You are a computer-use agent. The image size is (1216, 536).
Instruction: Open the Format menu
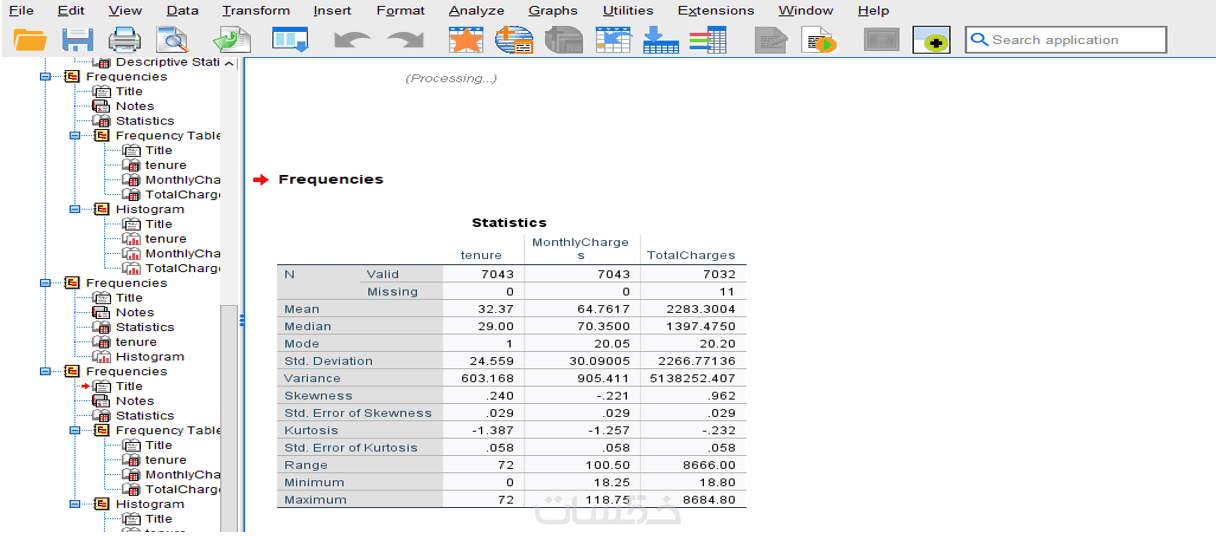tap(400, 11)
